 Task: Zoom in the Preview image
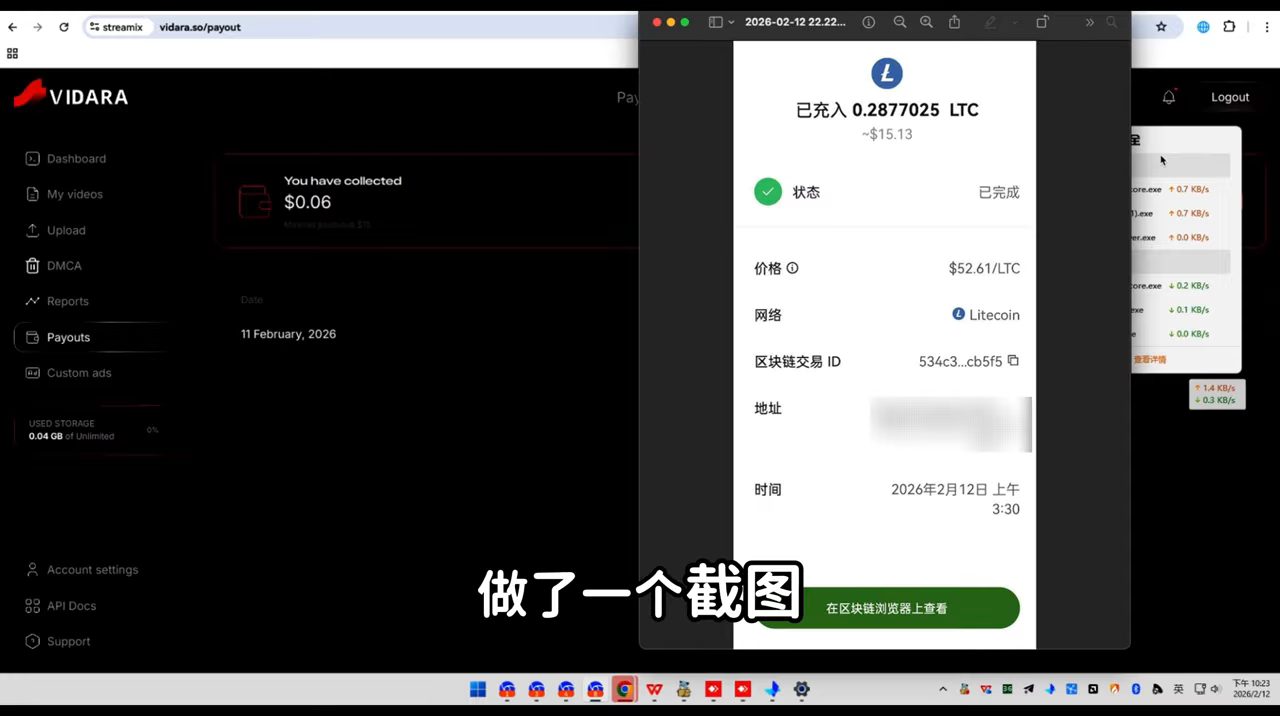(x=926, y=22)
